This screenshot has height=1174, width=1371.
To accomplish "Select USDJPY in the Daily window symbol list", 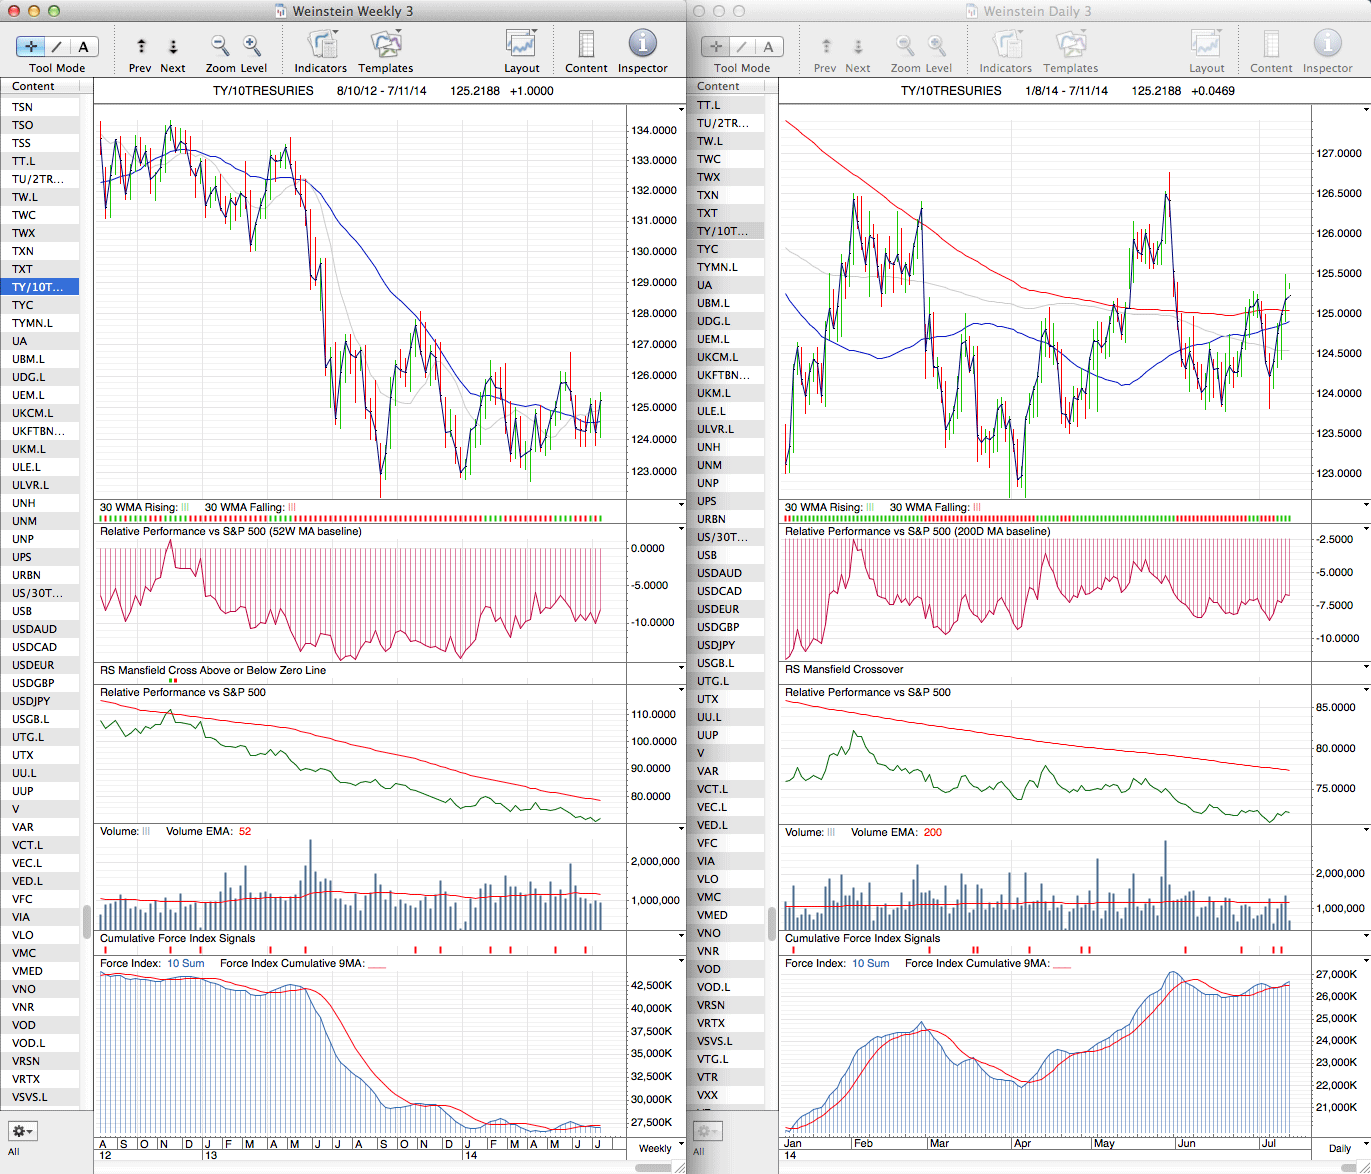I will point(716,645).
